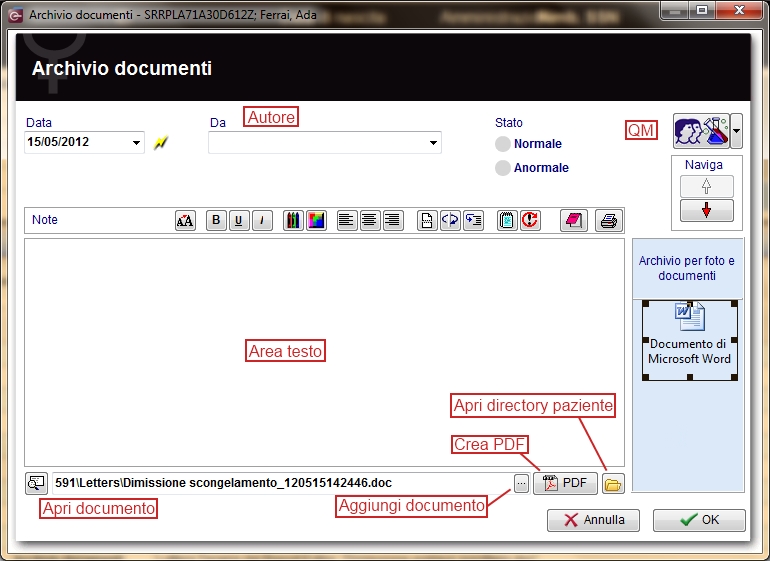Click the Annulla button
770x561 pixels.
[593, 520]
